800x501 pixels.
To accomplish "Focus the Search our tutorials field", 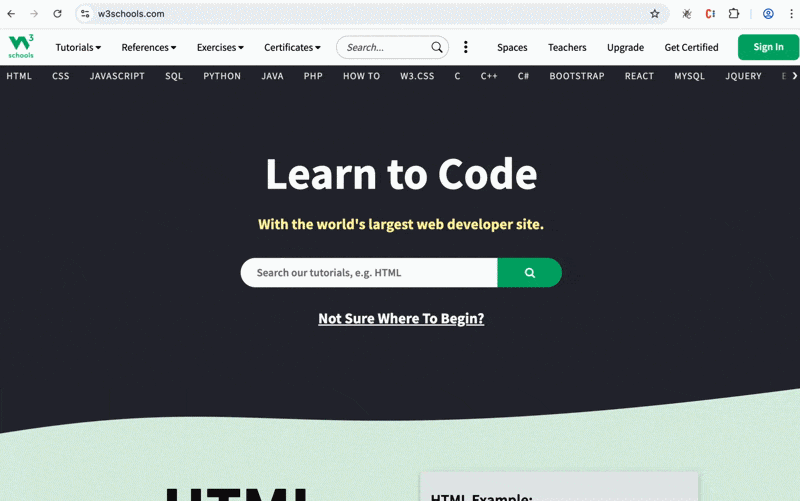I will click(369, 272).
